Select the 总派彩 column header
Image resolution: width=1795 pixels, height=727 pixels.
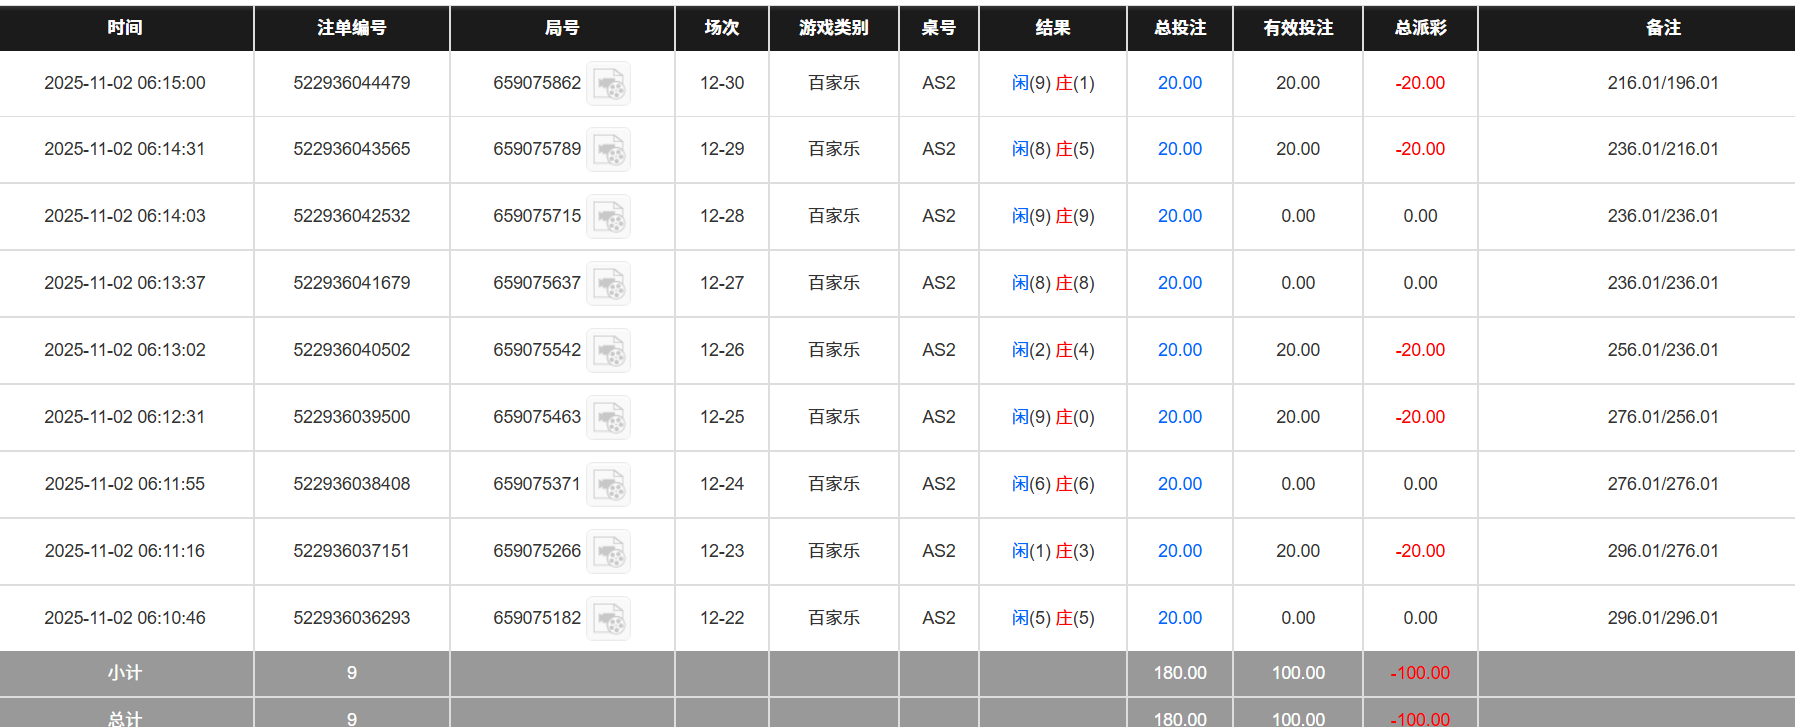click(x=1420, y=28)
